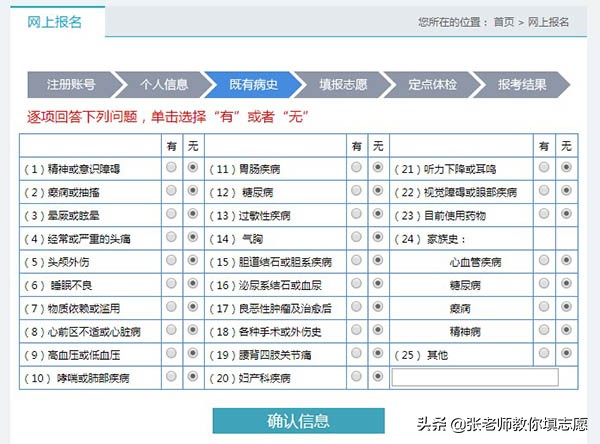
Task: Choose 有 for 头颅外伤
Action: [x=171, y=260]
